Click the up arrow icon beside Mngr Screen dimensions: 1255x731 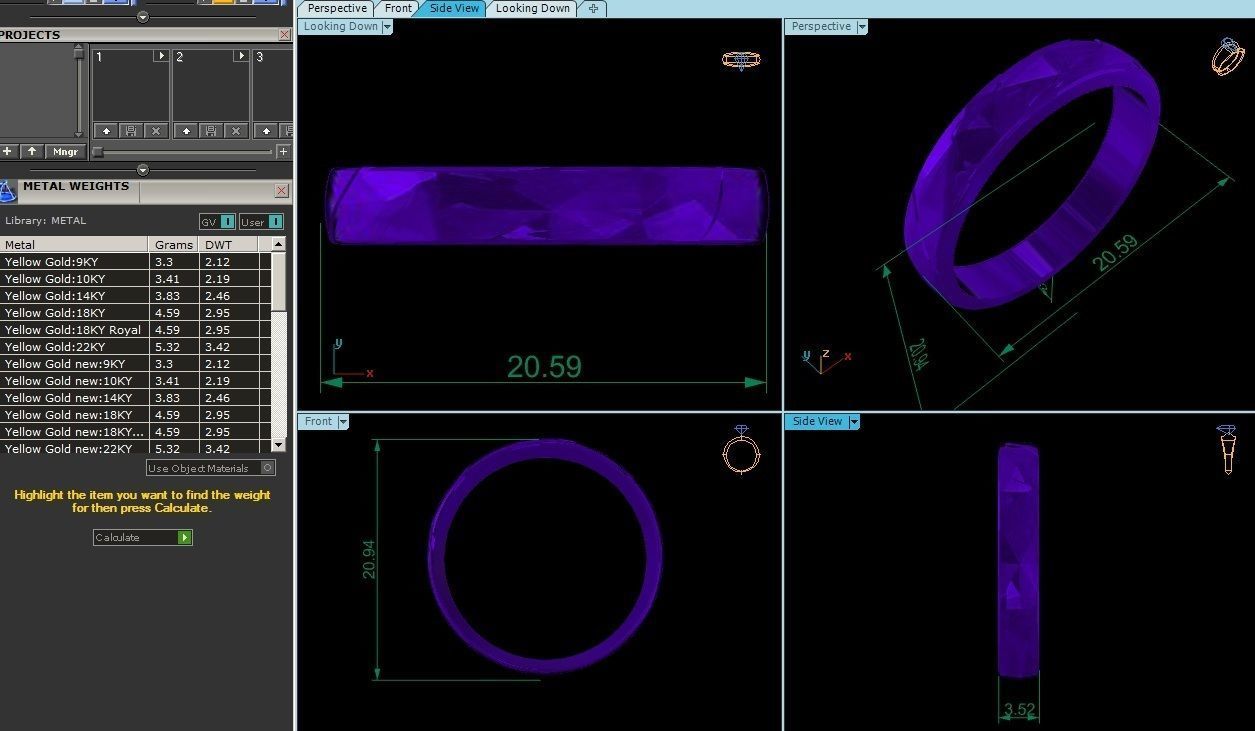click(32, 152)
